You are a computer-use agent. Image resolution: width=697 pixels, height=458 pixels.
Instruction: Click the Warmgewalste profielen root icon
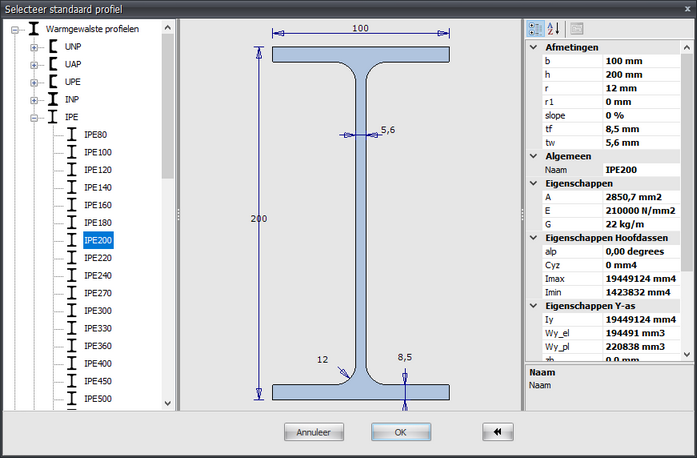pyautogui.click(x=34, y=29)
